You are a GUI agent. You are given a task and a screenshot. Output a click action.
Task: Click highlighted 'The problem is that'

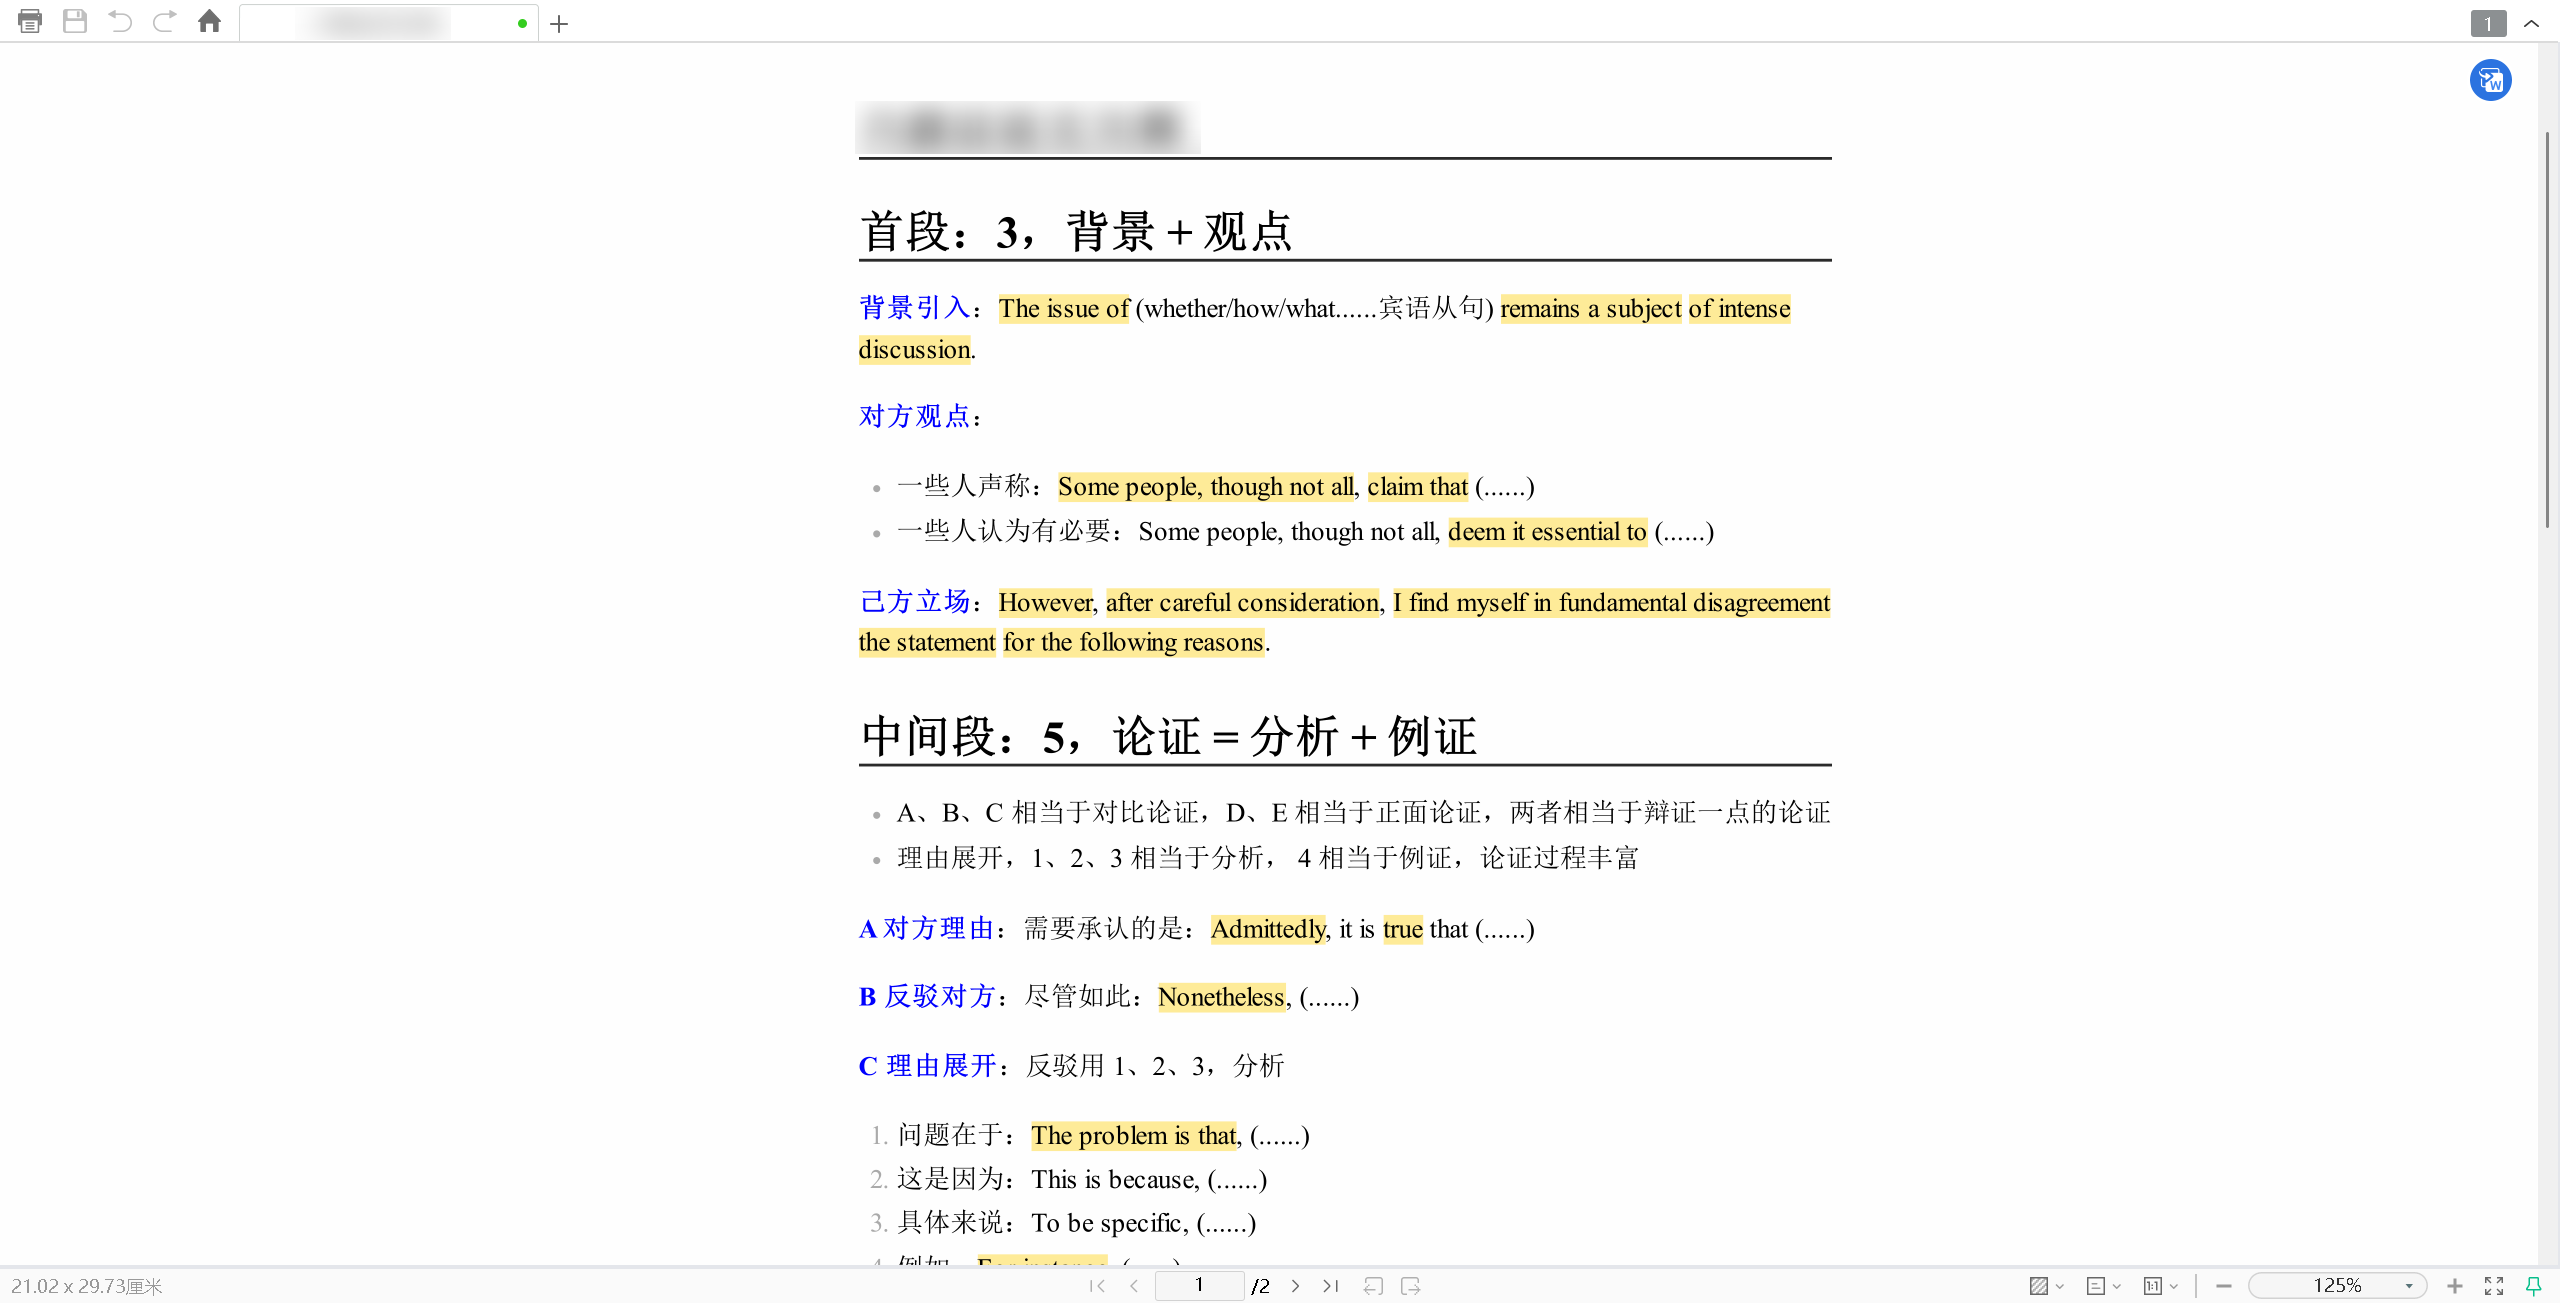tap(1135, 1136)
